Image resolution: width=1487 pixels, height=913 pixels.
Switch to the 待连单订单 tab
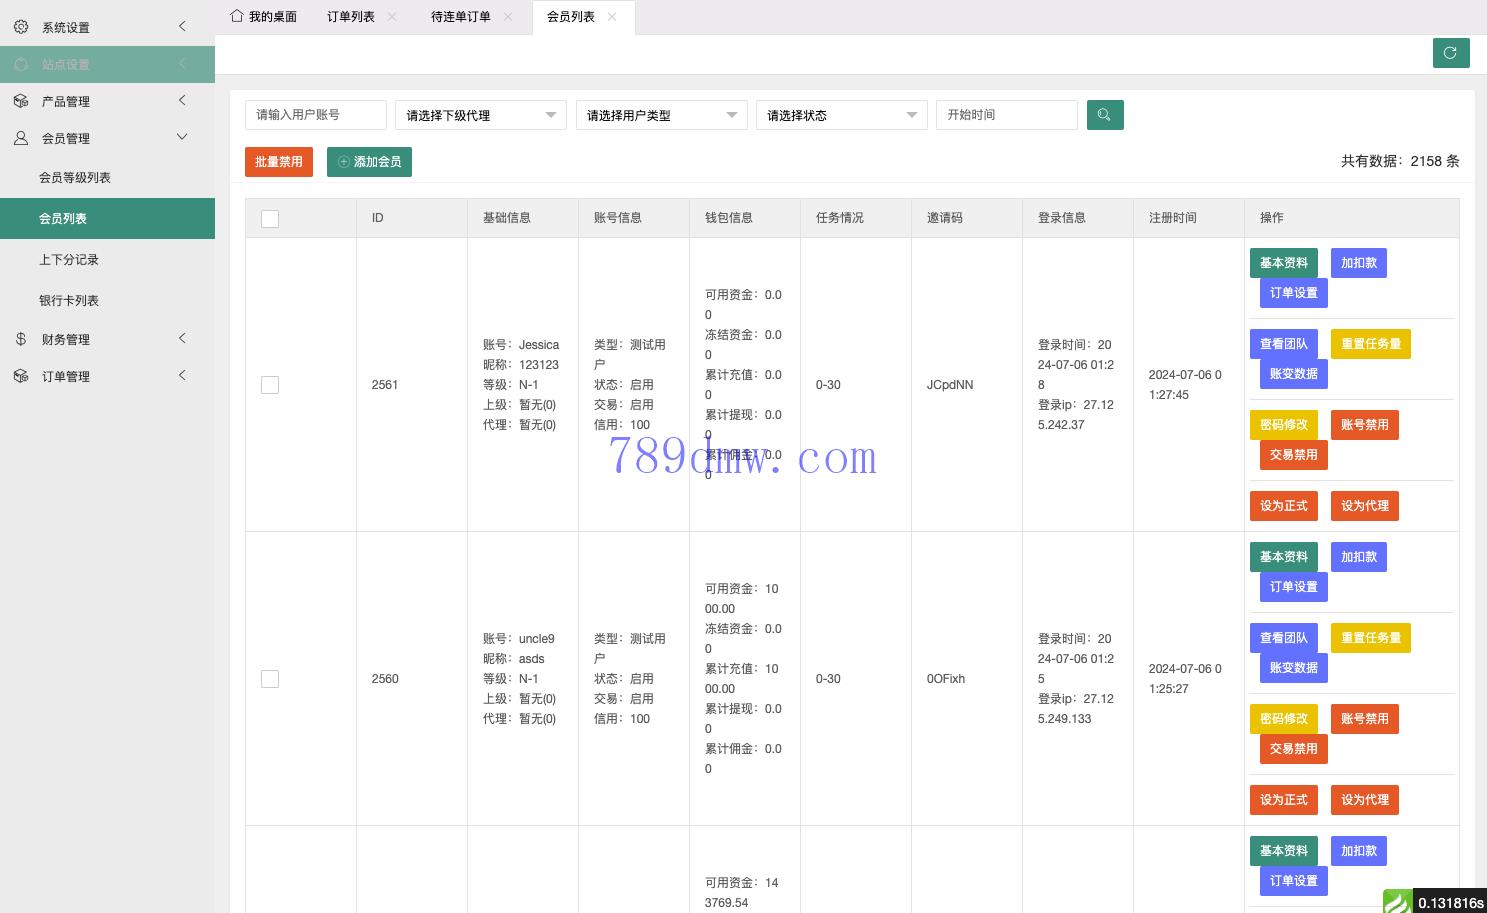[x=461, y=17]
